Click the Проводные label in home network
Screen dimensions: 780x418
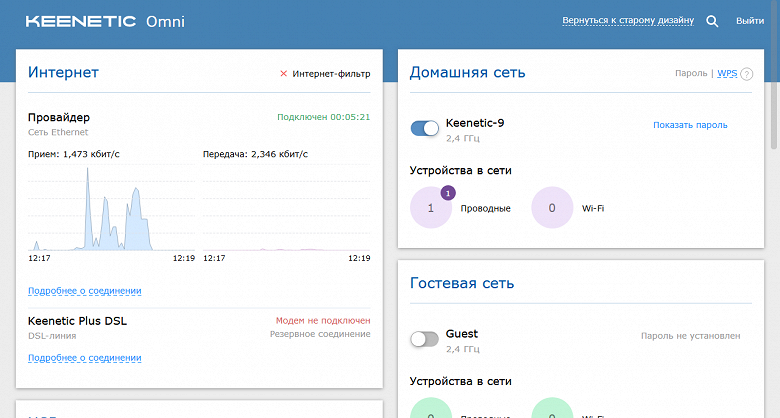point(486,209)
